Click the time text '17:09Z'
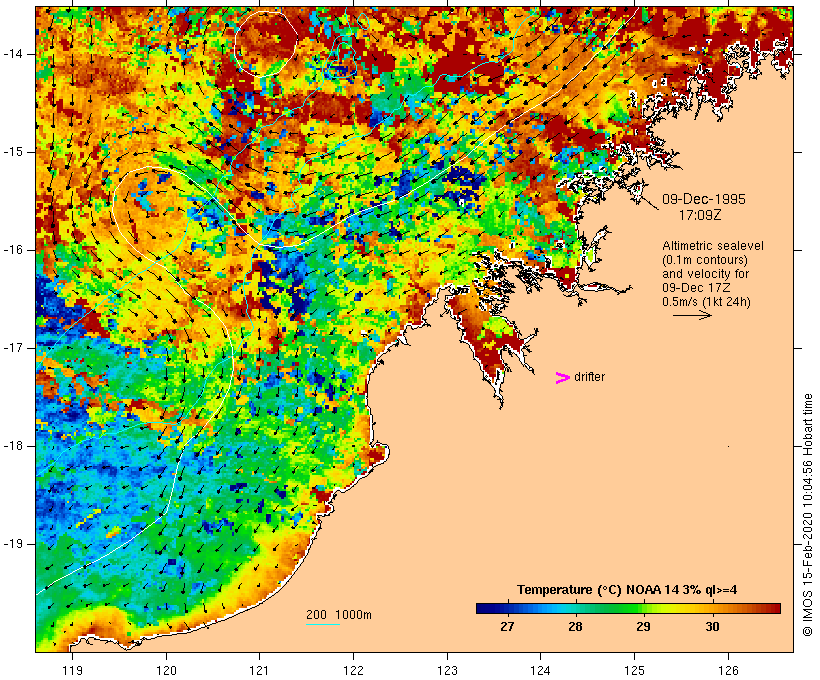The width and height of the screenshot is (820, 680). click(700, 214)
